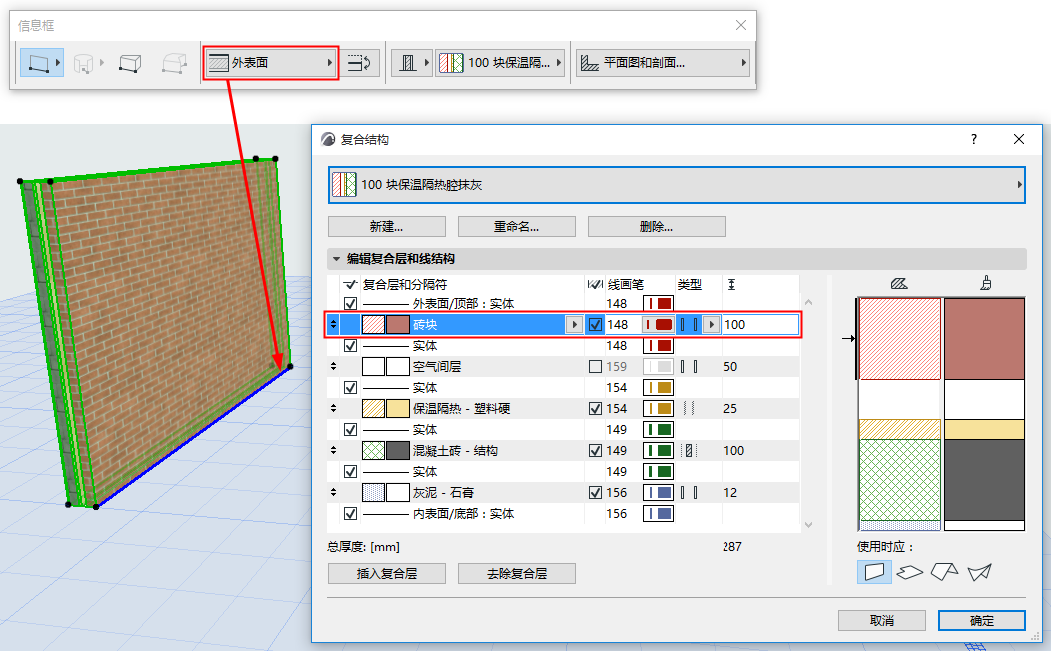The image size is (1051, 651).
Task: Click the 去除复合层 button
Action: point(517,573)
